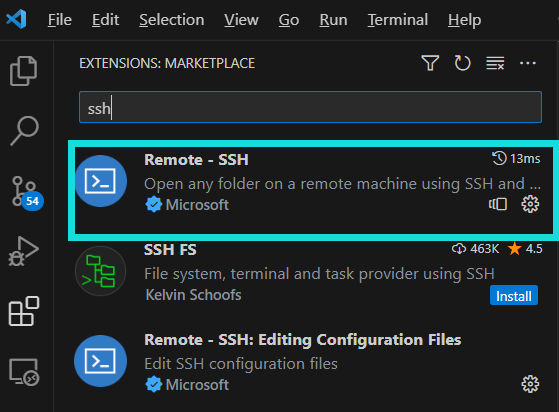This screenshot has height=412, width=559.
Task: Open Remote - SSH extension details
Action: pos(310,190)
